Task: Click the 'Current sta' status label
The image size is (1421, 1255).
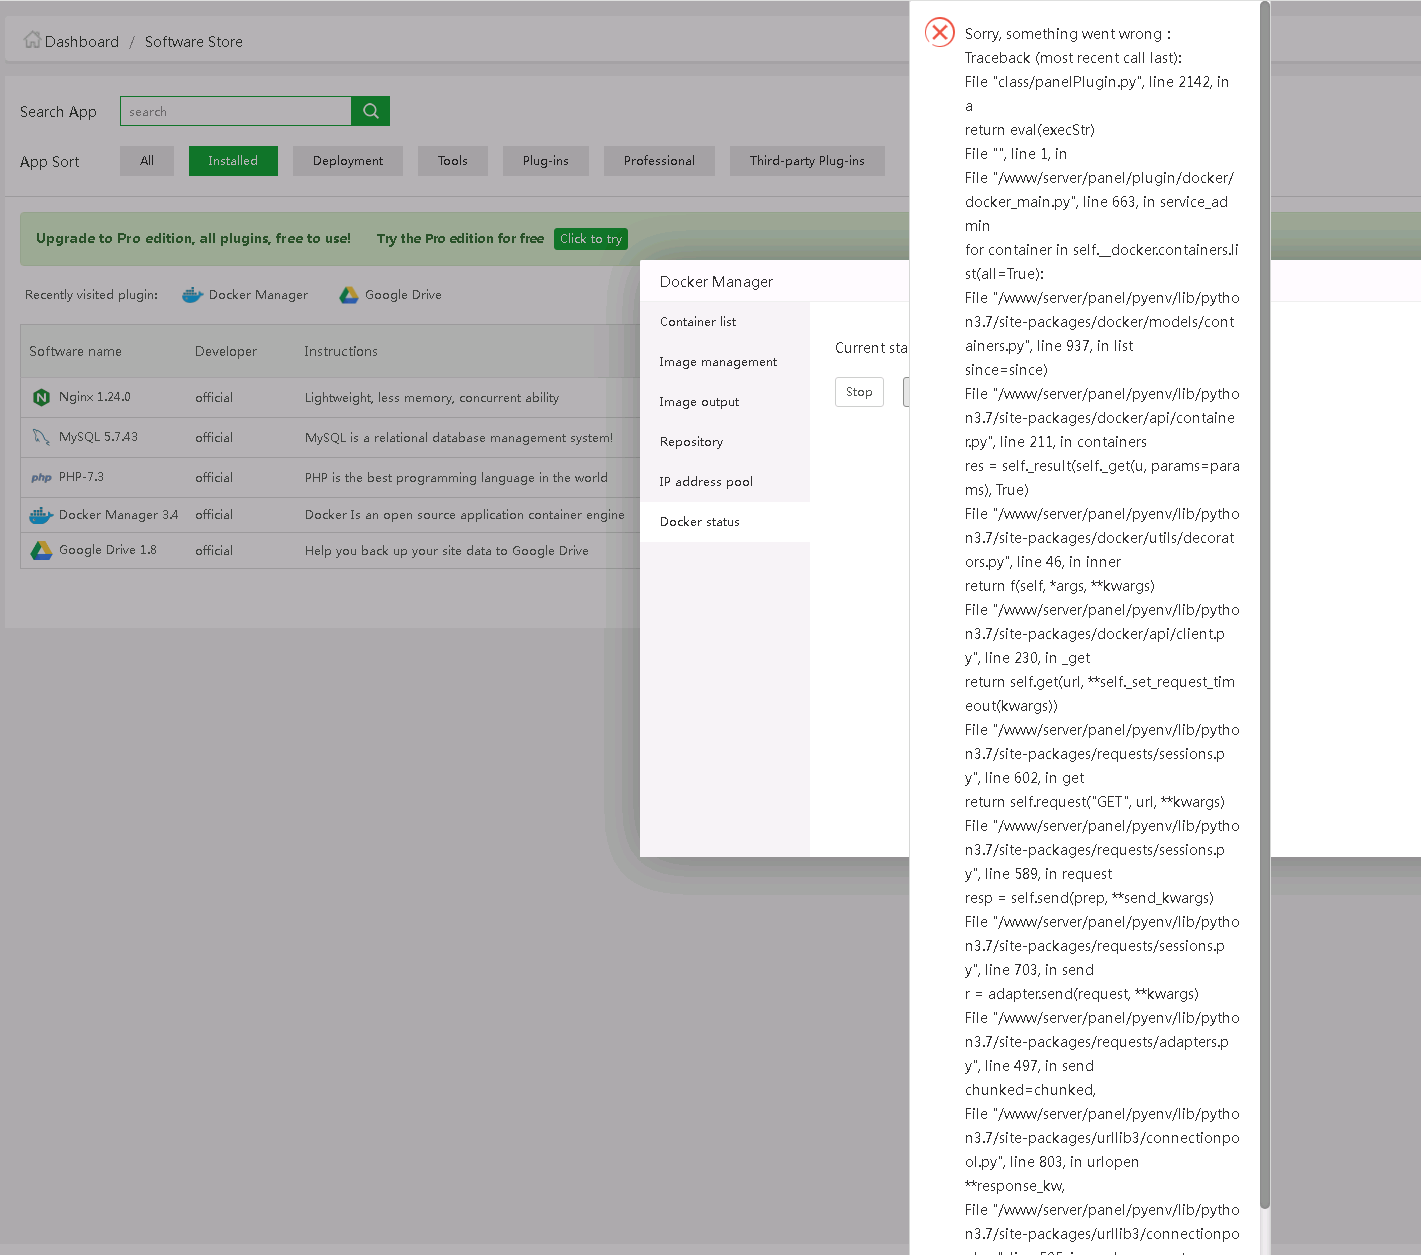Action: pyautogui.click(x=871, y=348)
